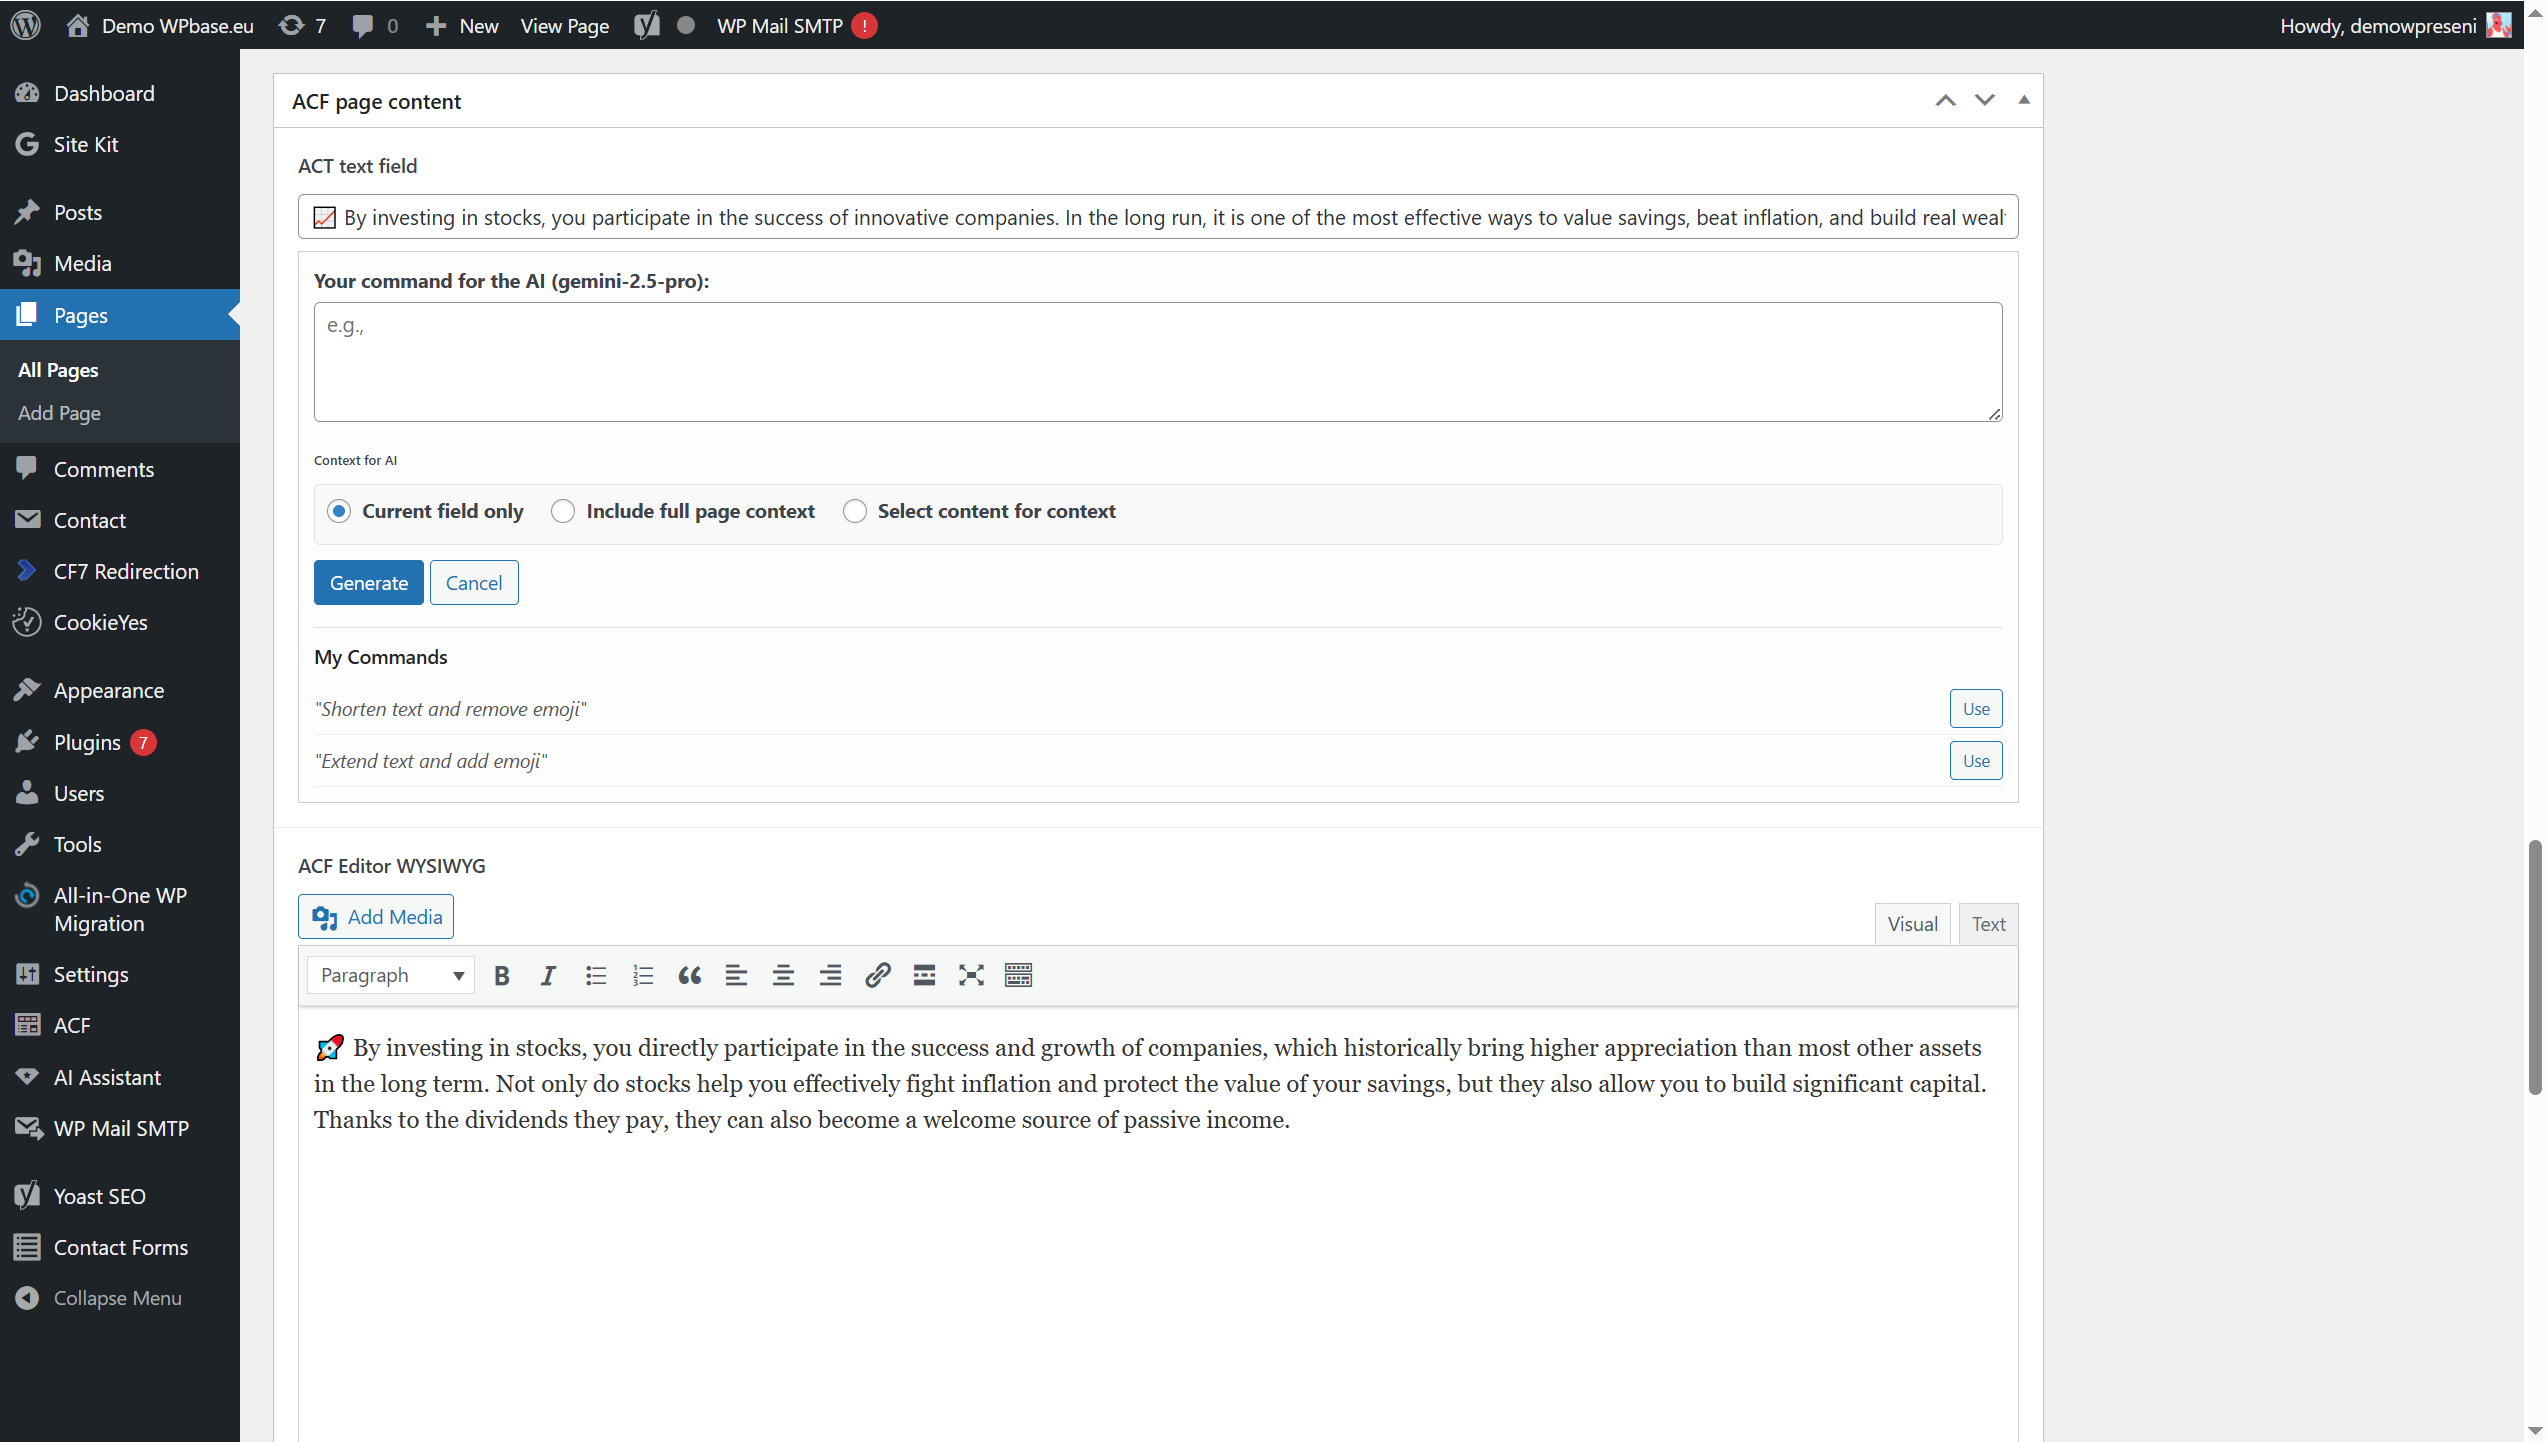Use the Shorten text command
The image size is (2546, 1442).
click(x=1975, y=709)
